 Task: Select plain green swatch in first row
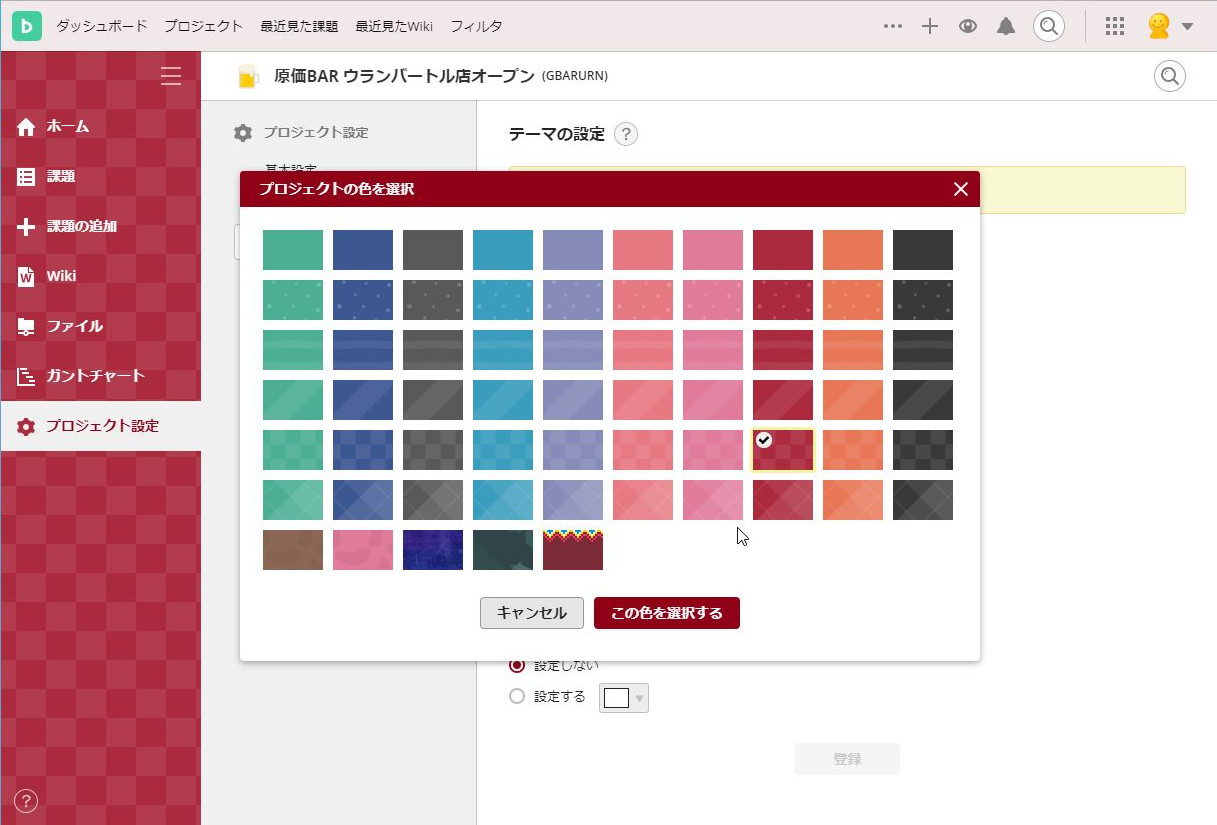click(293, 250)
